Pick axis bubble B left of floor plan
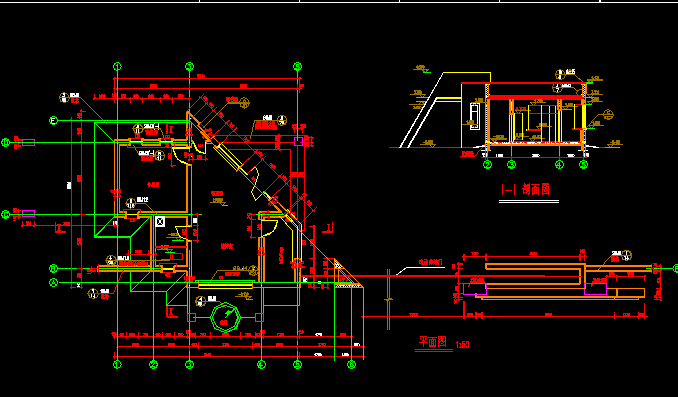The width and height of the screenshot is (678, 397). click(53, 269)
